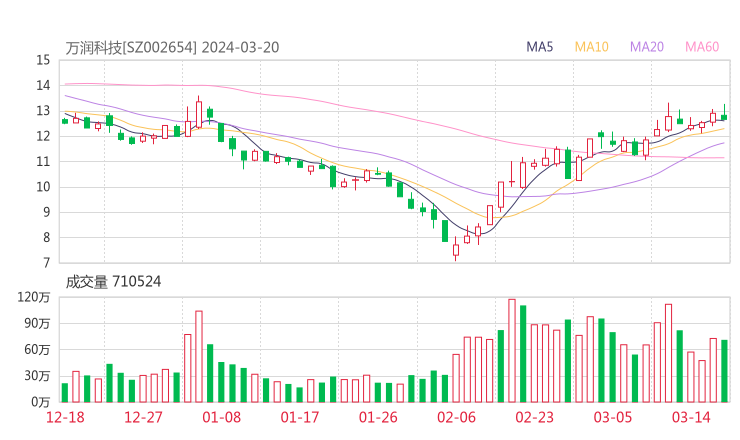Click the 15 price axis label
The width and height of the screenshot is (740, 440).
[x=43, y=60]
